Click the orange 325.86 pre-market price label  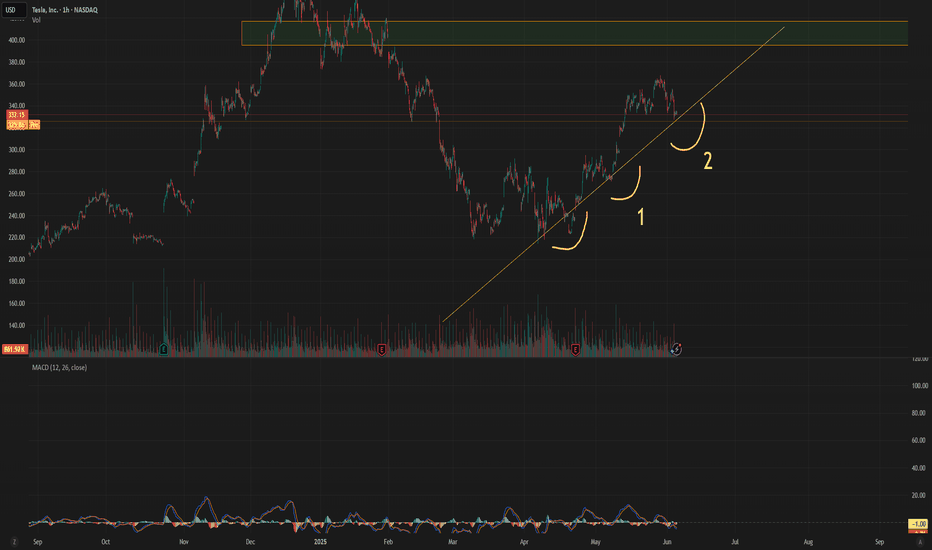(17, 125)
